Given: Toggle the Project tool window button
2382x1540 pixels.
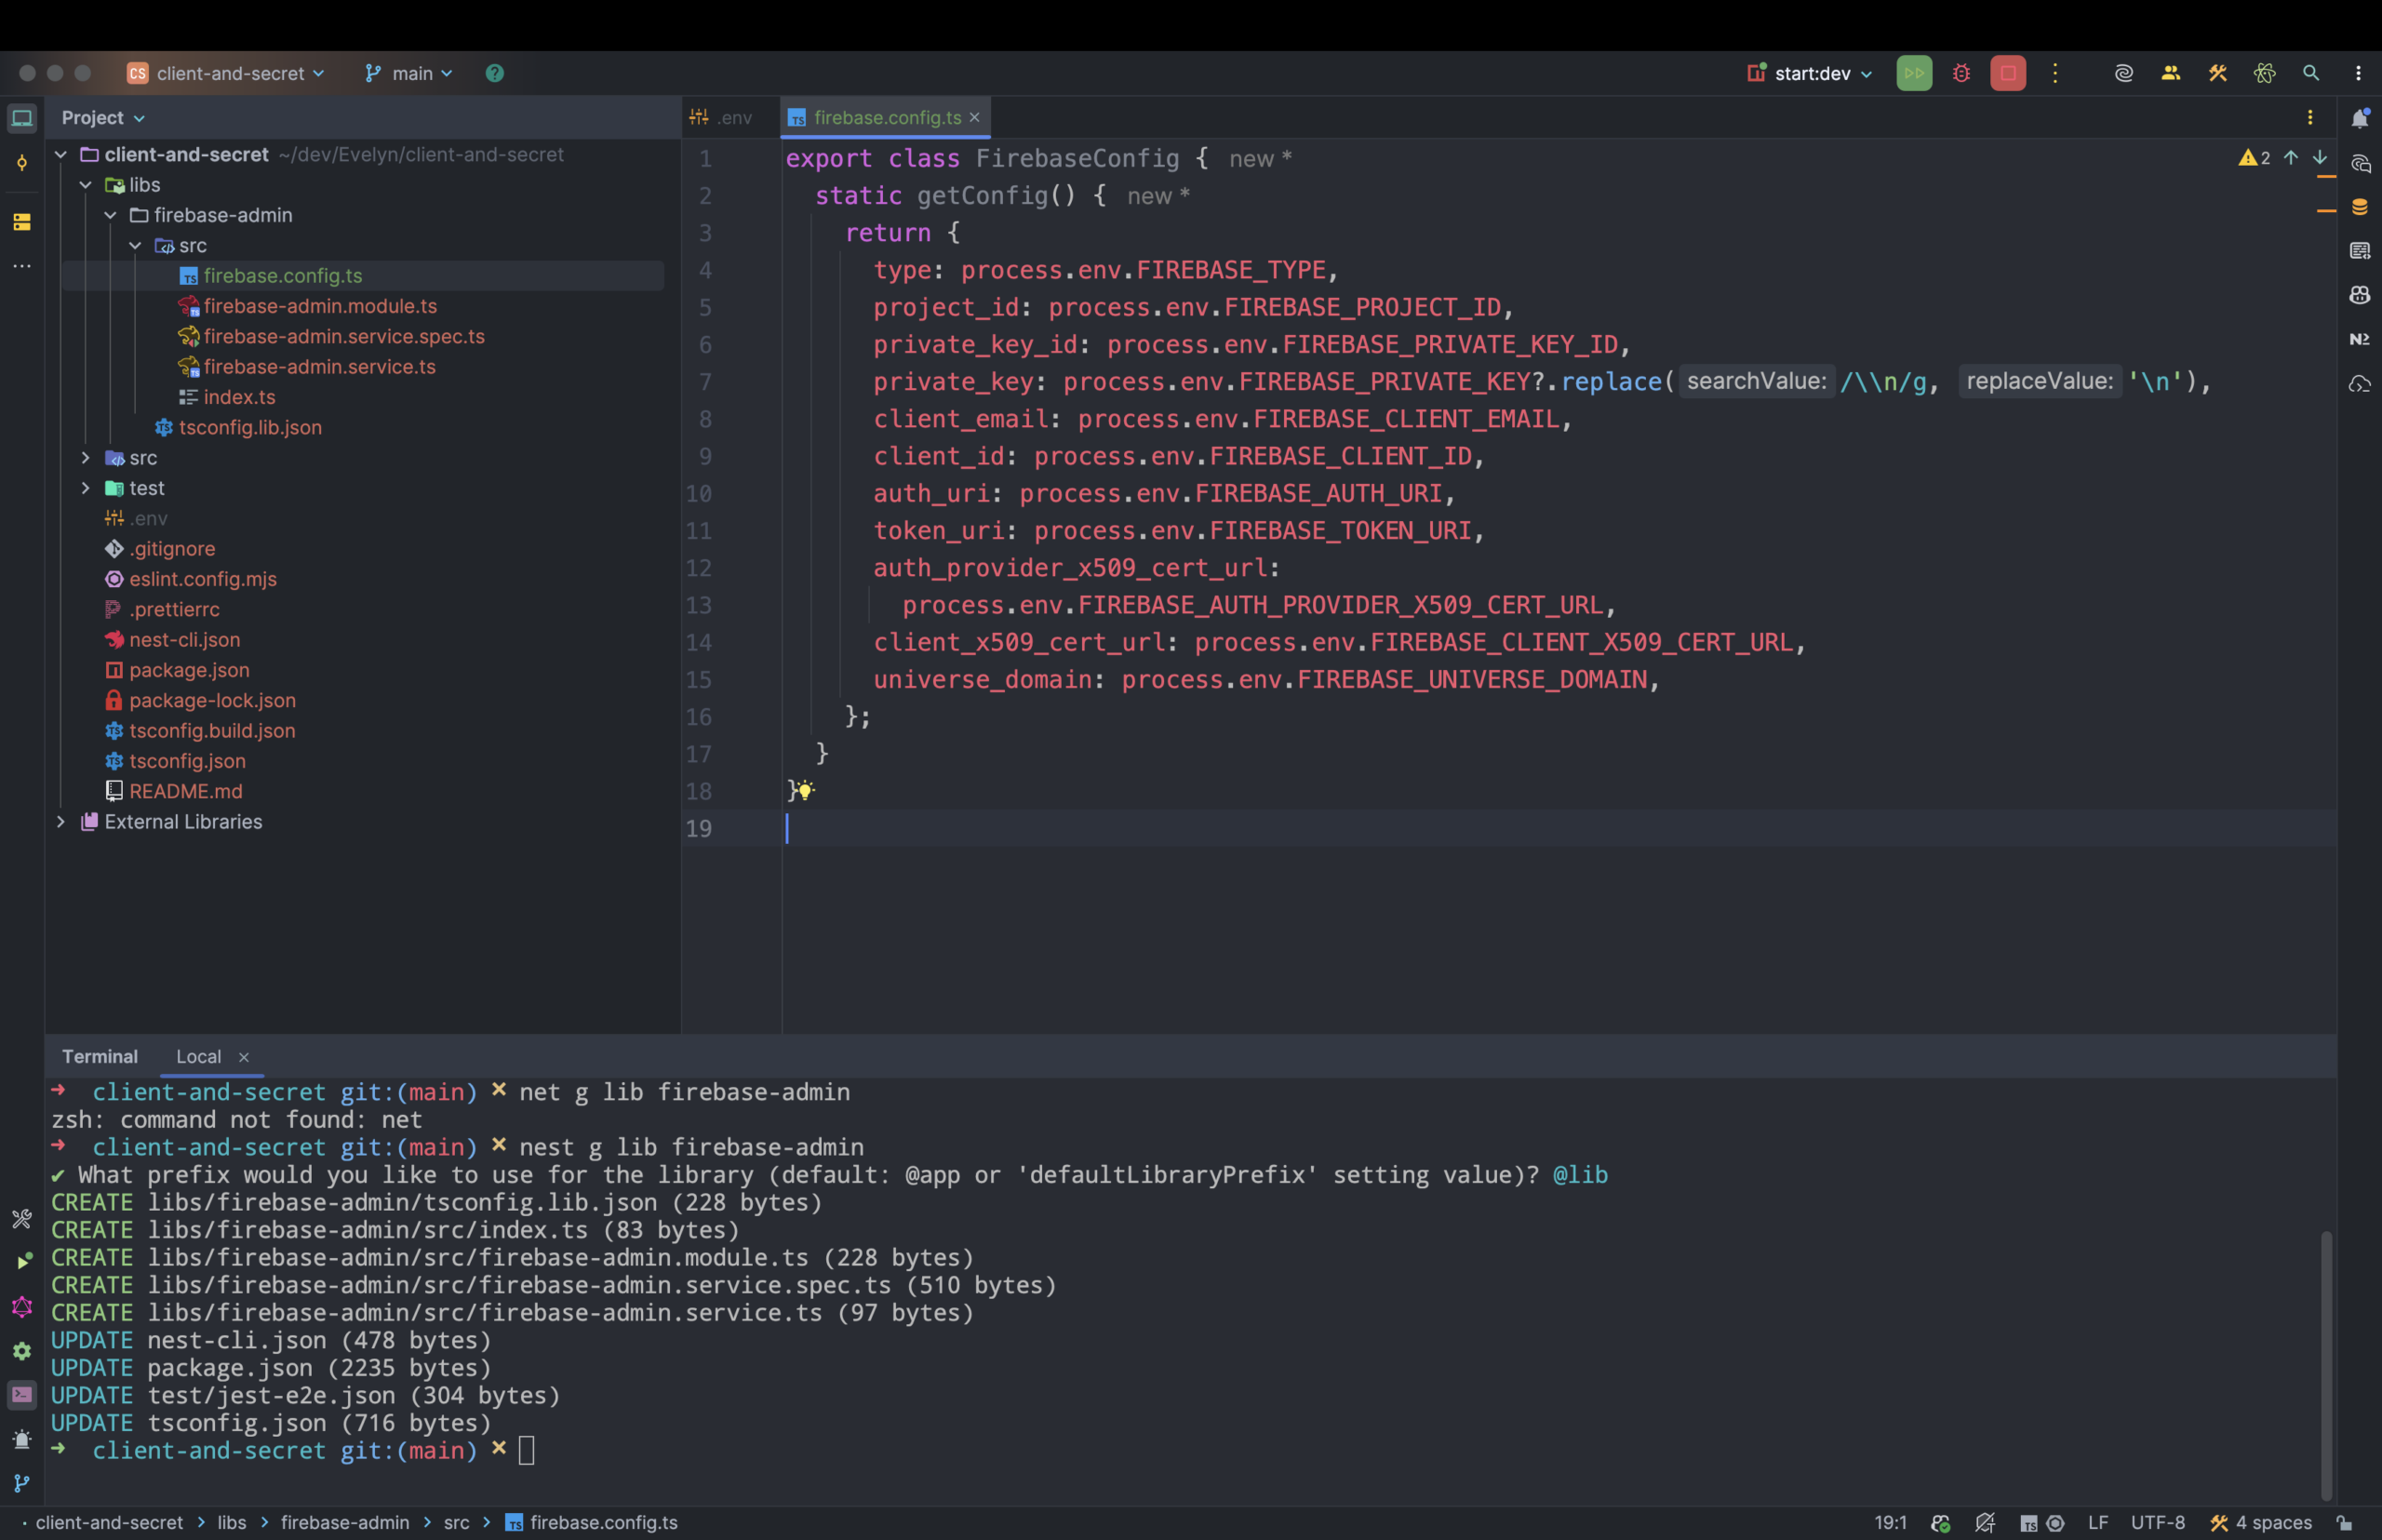Looking at the screenshot, I should click(22, 118).
